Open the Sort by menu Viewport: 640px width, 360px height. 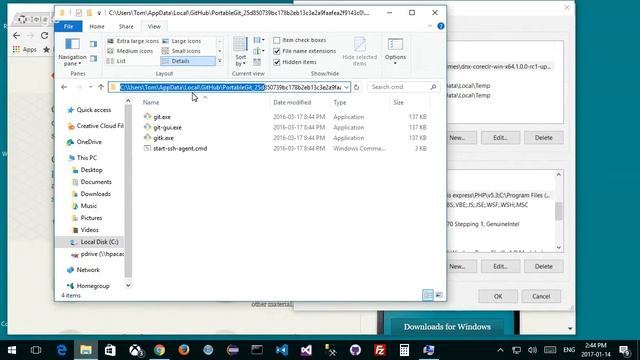(240, 51)
